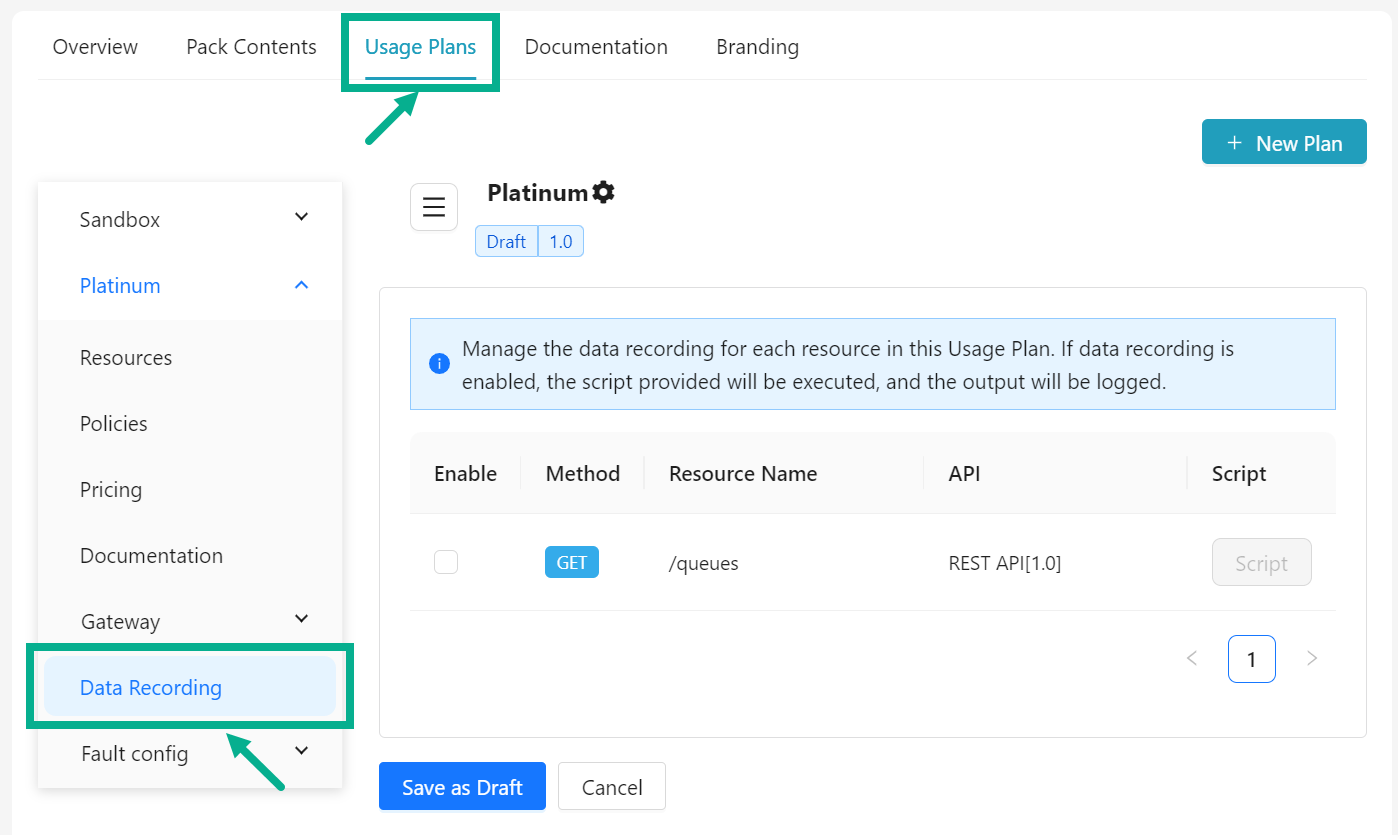
Task: Select page 1 in the pagination control
Action: [x=1251, y=658]
